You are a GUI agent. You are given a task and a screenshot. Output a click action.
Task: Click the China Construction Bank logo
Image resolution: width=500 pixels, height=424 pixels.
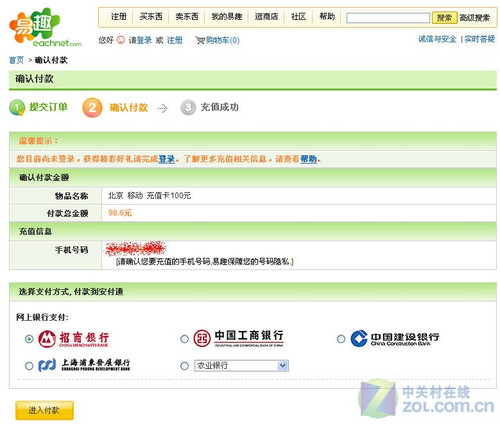pyautogui.click(x=395, y=339)
